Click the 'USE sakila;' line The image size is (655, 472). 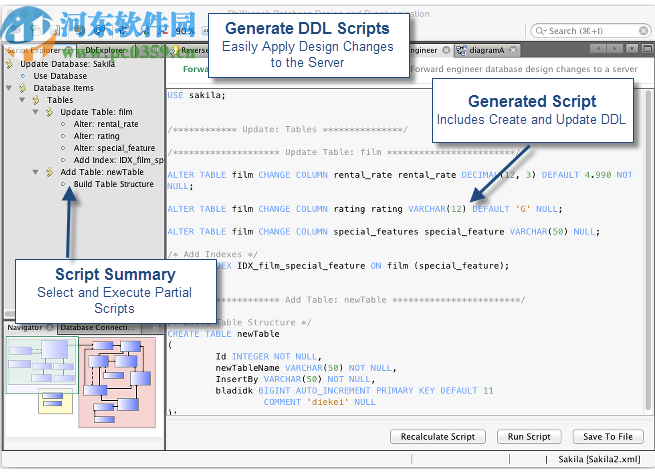[196, 95]
